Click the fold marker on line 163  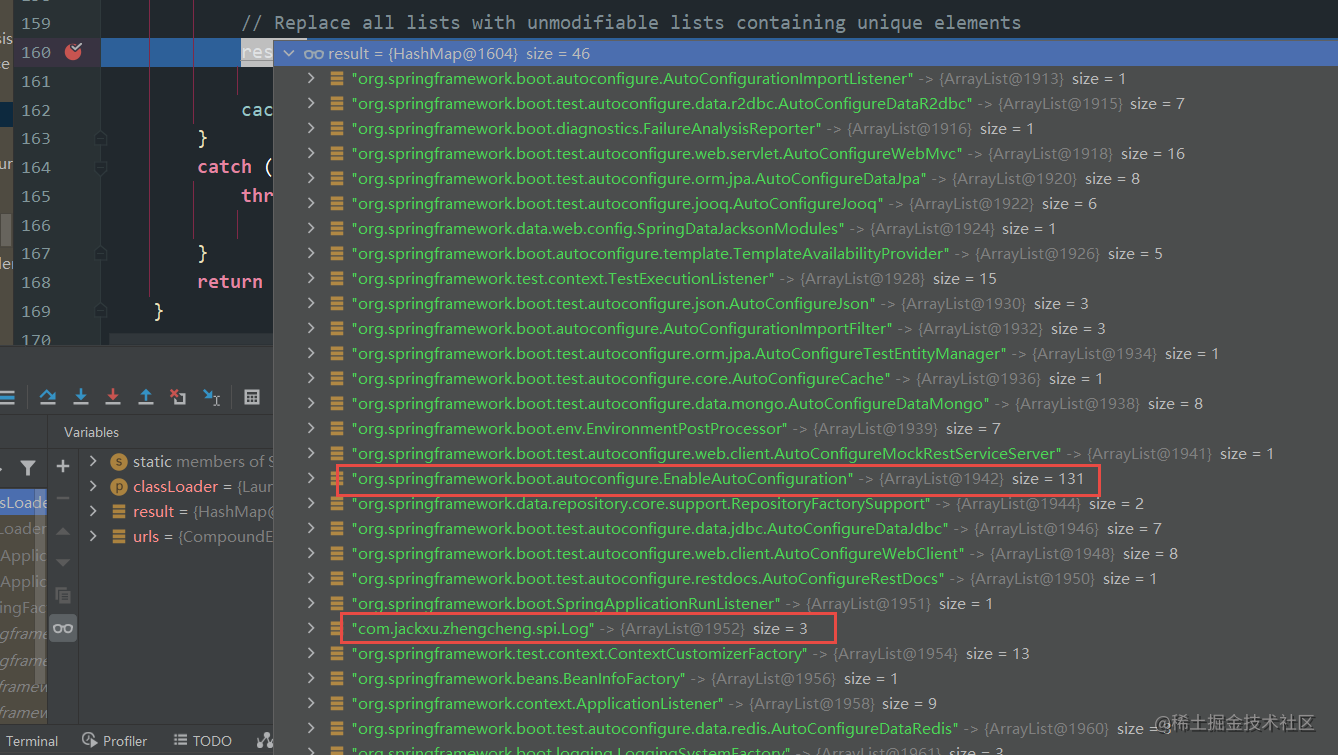(100, 138)
